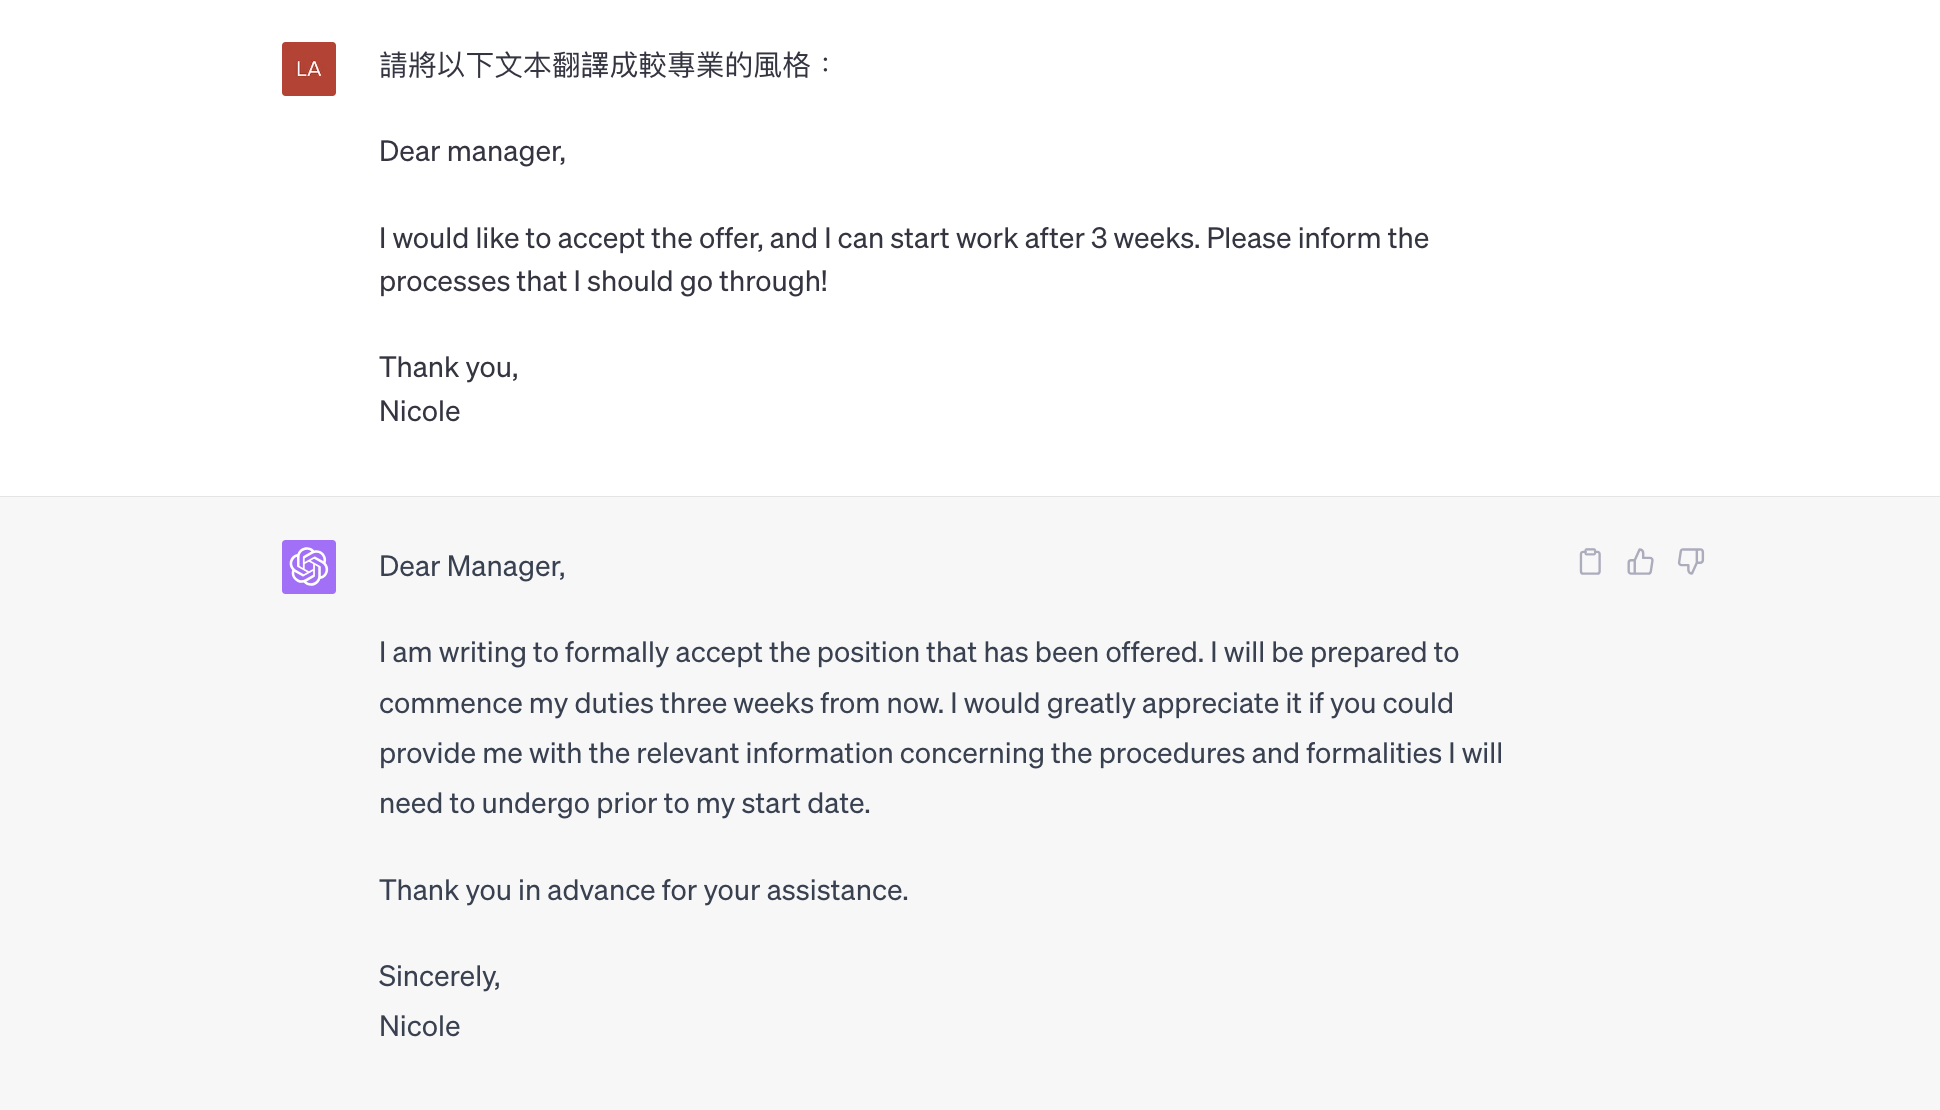Click the red LA user avatar

coord(309,69)
